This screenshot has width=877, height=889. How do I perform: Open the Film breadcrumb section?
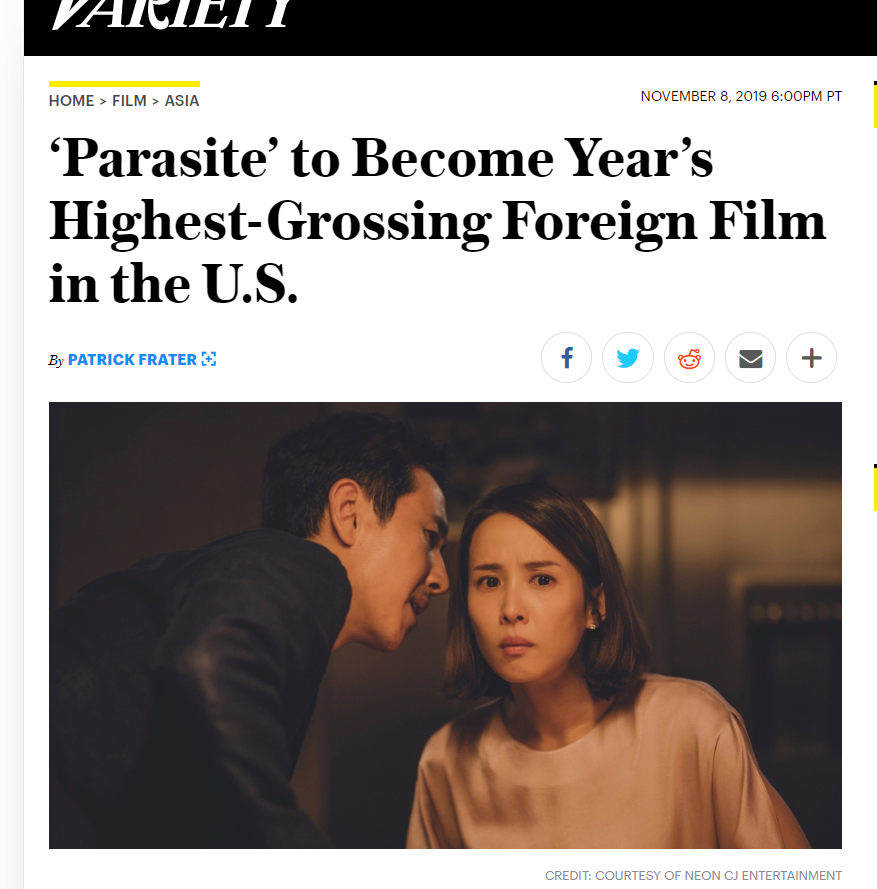pyautogui.click(x=129, y=101)
